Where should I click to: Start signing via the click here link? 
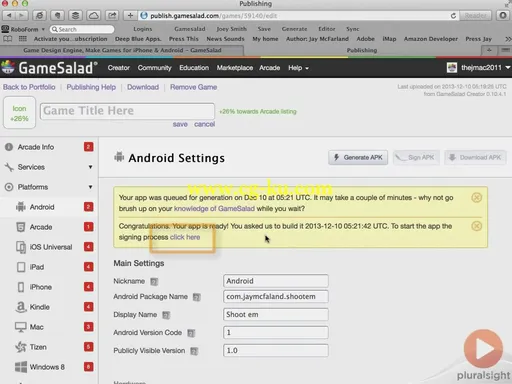coord(185,237)
